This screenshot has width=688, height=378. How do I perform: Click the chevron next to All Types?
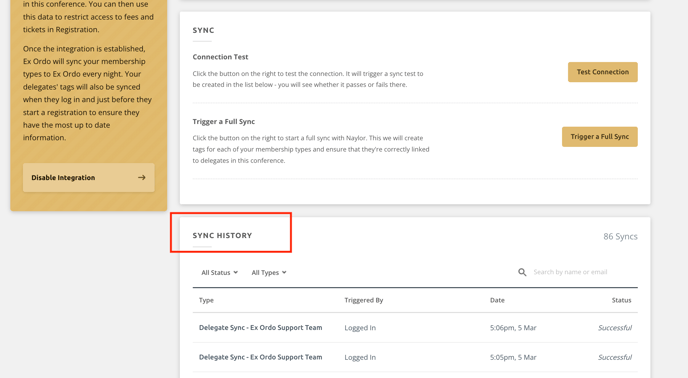pos(284,273)
